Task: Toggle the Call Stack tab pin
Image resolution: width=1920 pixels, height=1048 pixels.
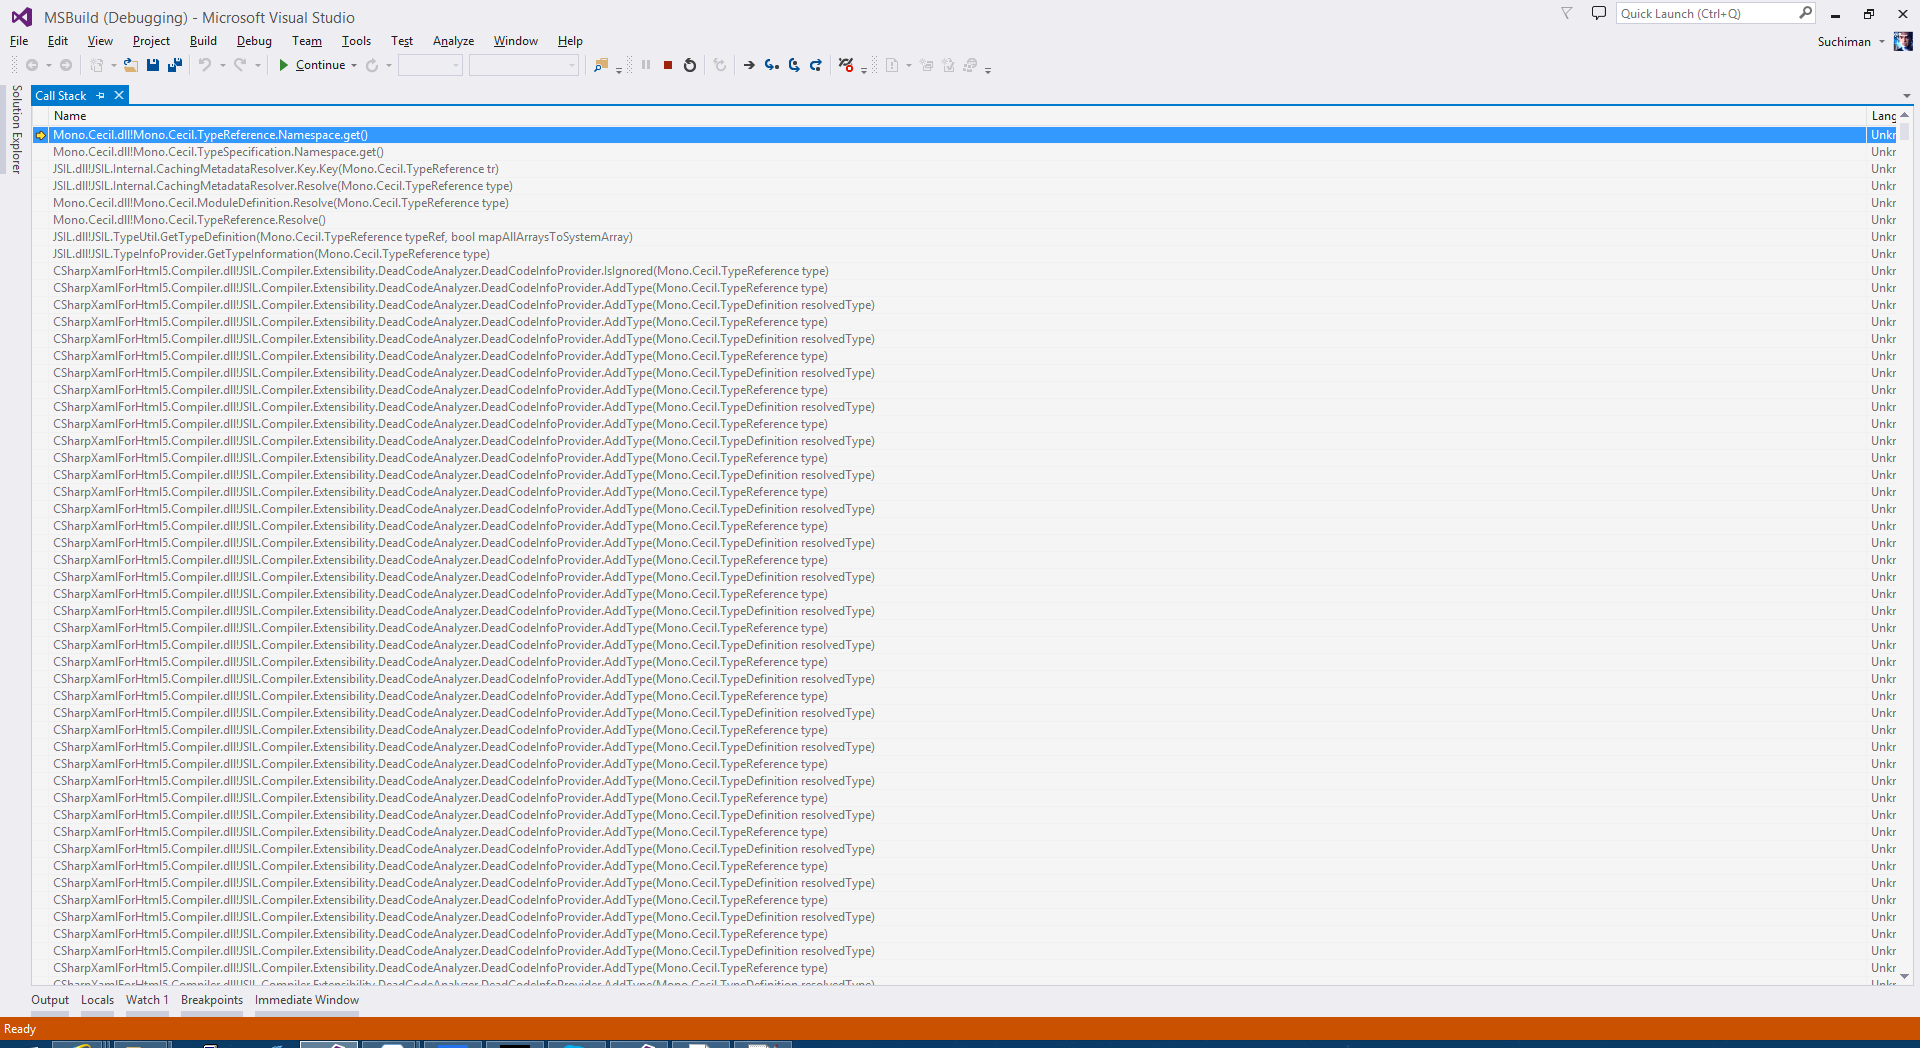Action: [x=101, y=96]
